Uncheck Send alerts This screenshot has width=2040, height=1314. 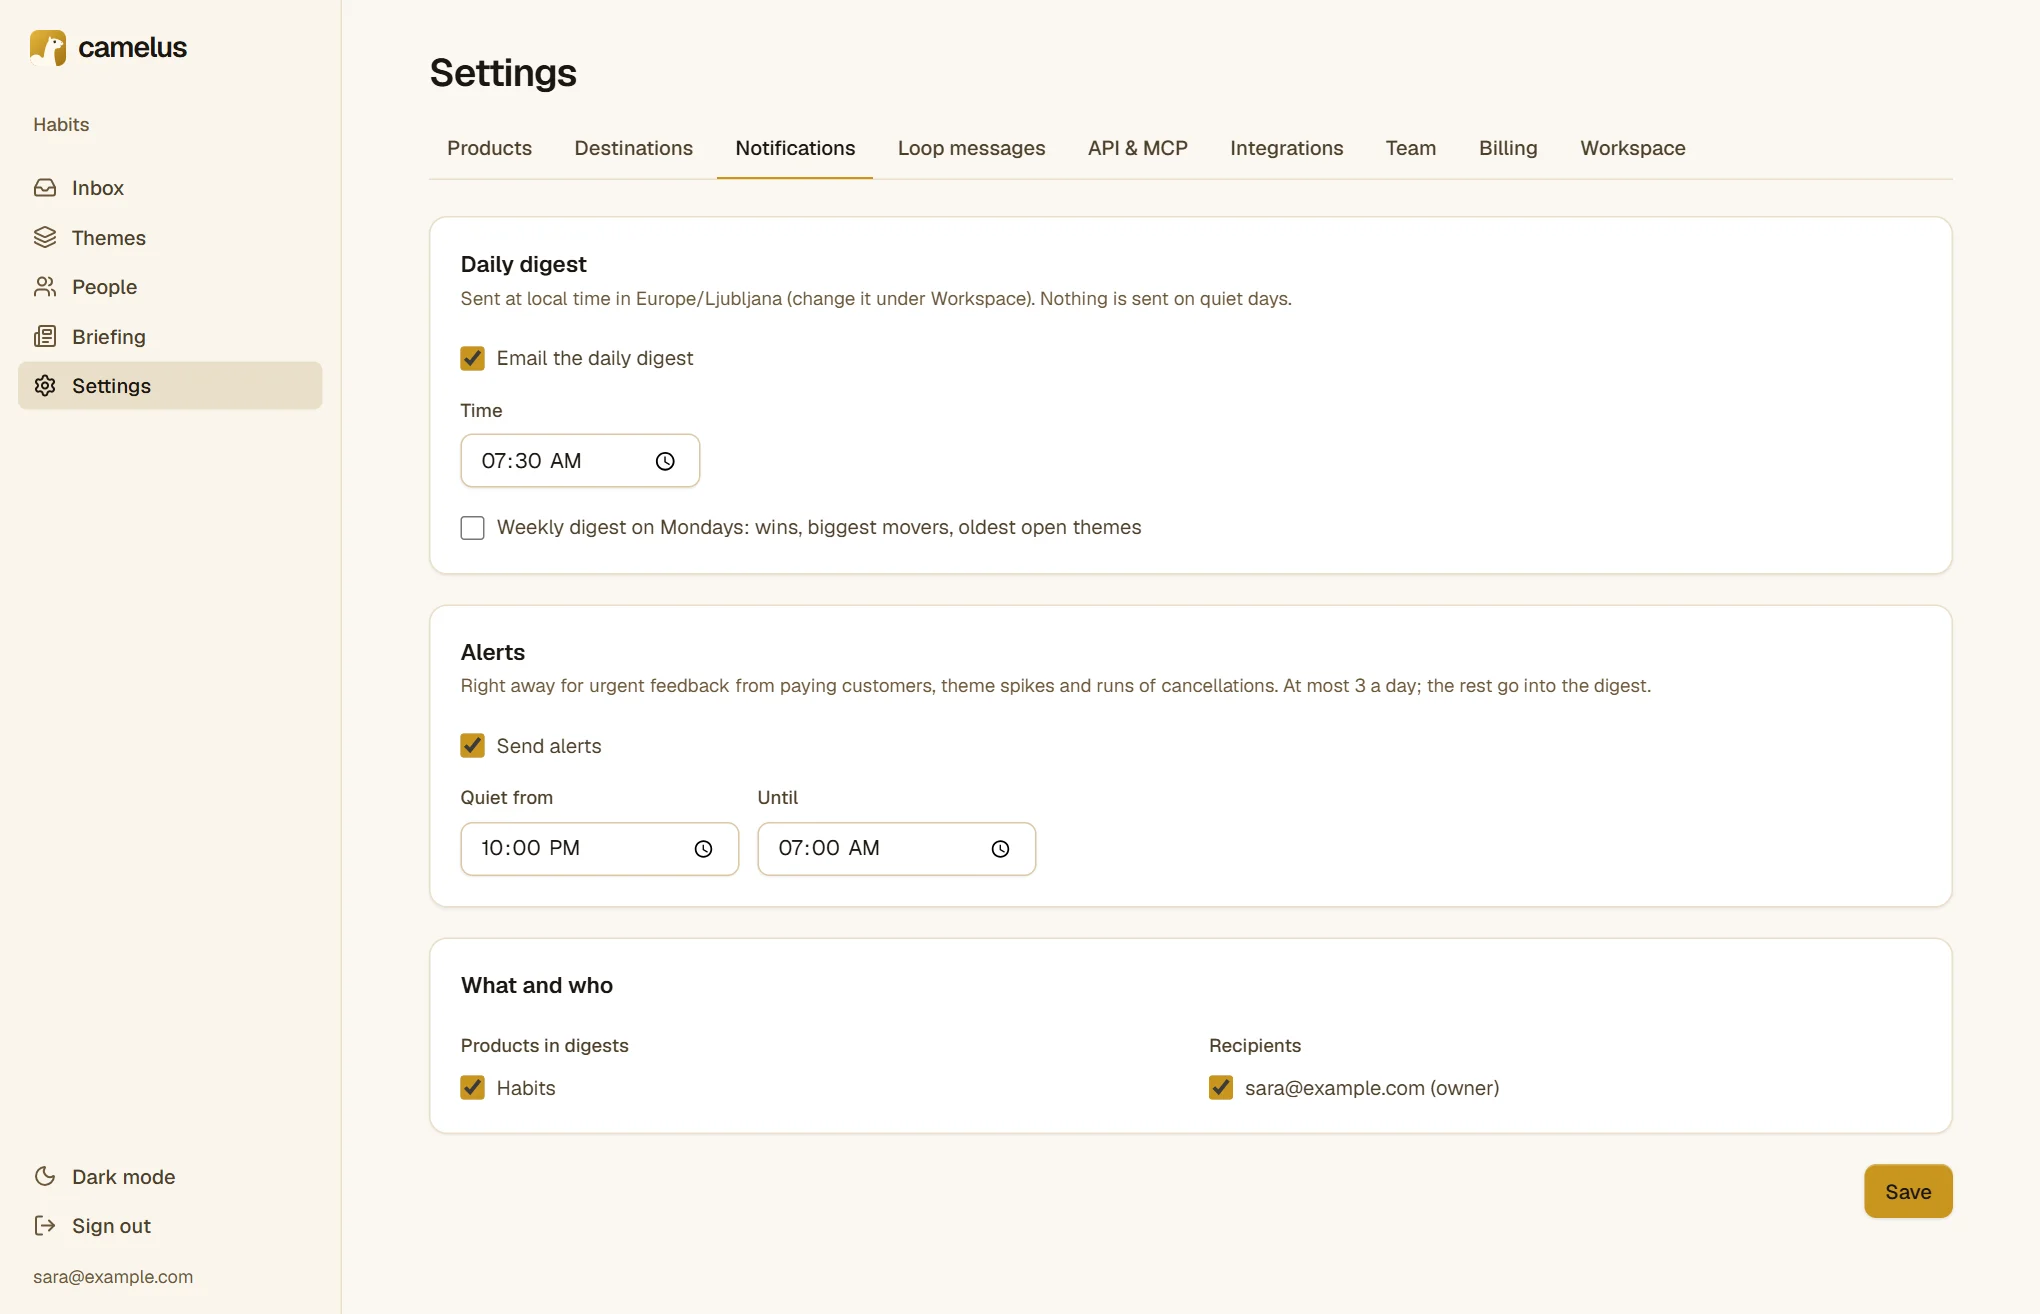(x=472, y=745)
